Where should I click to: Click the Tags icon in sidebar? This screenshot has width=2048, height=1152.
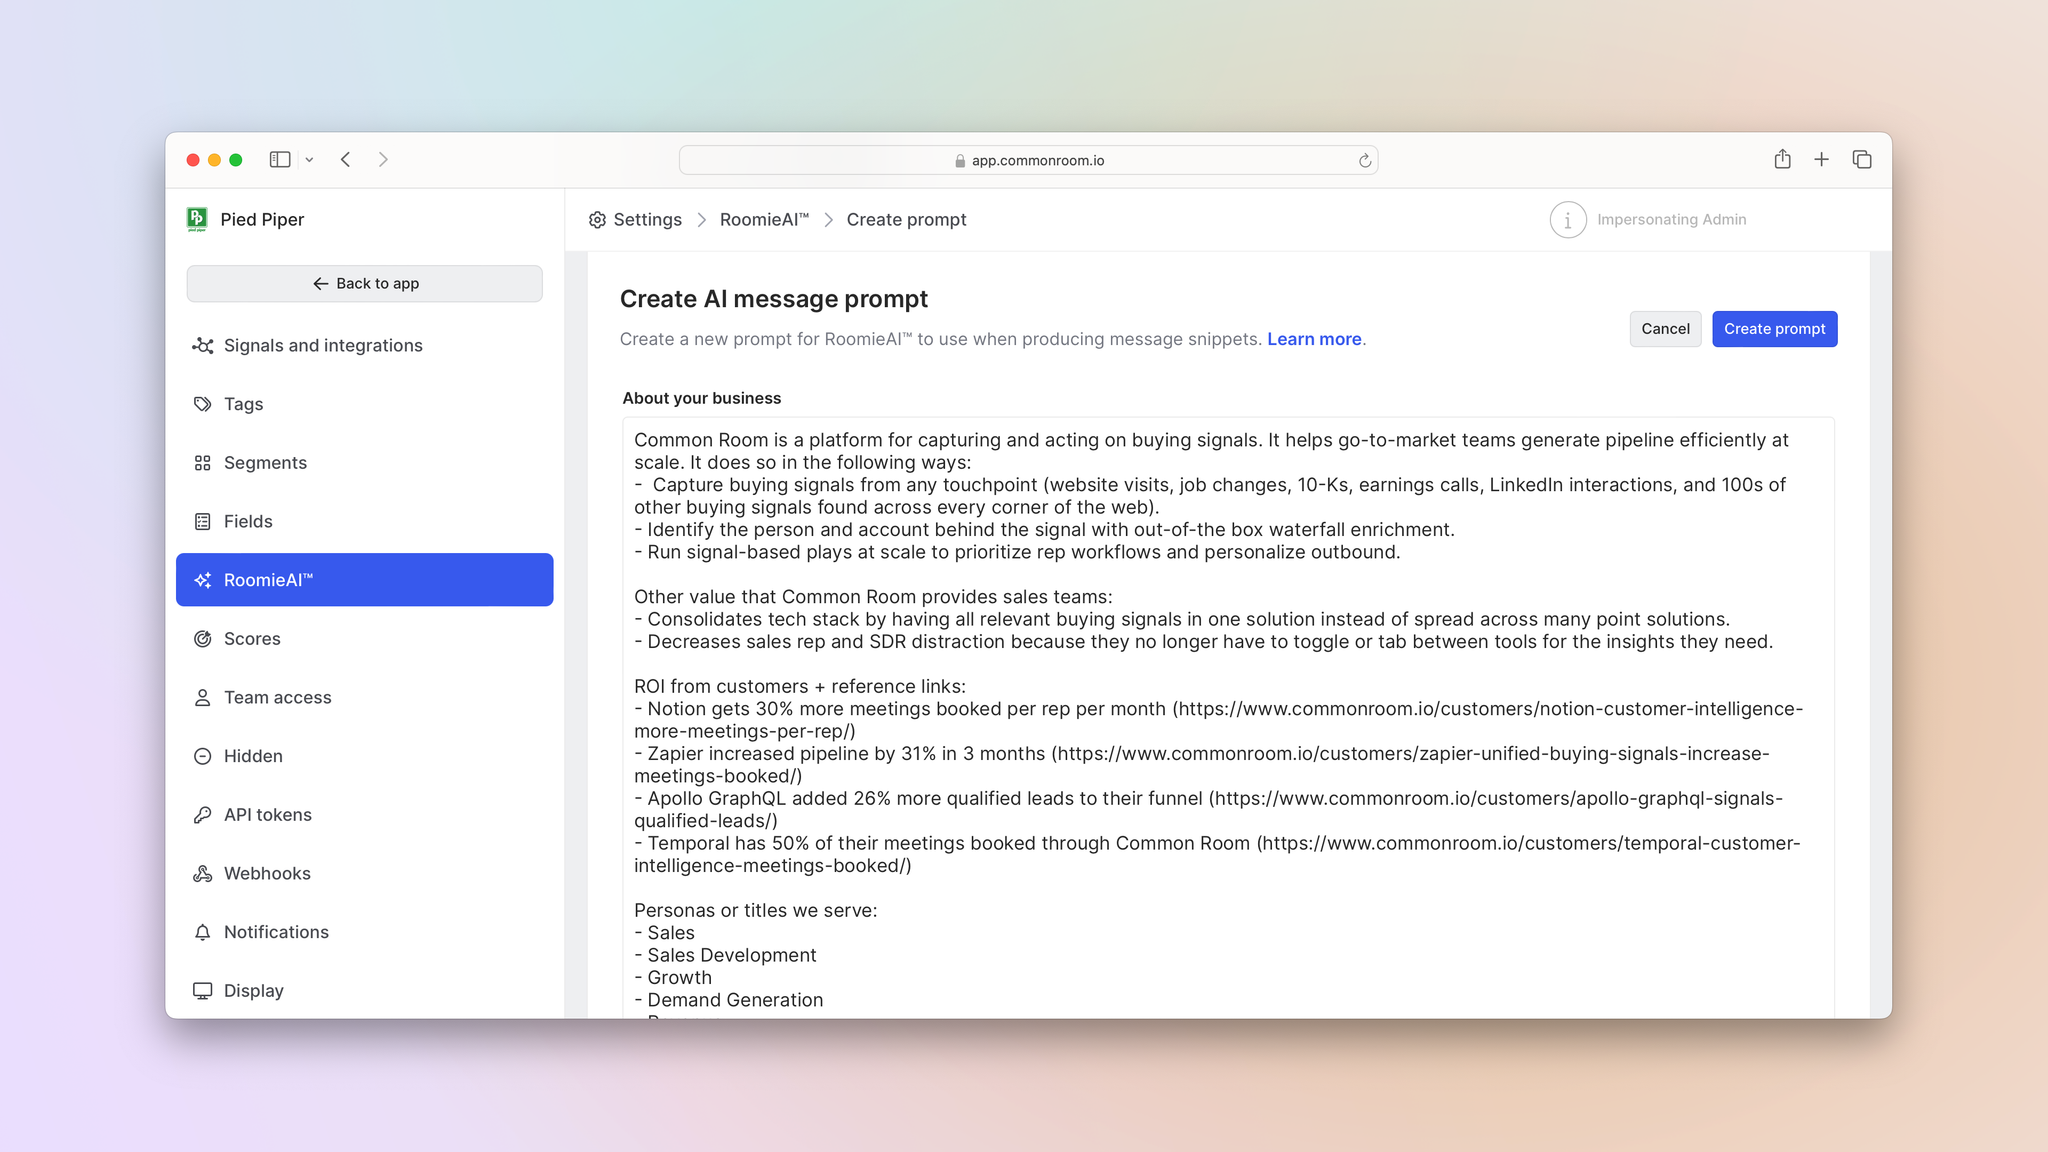pyautogui.click(x=202, y=404)
